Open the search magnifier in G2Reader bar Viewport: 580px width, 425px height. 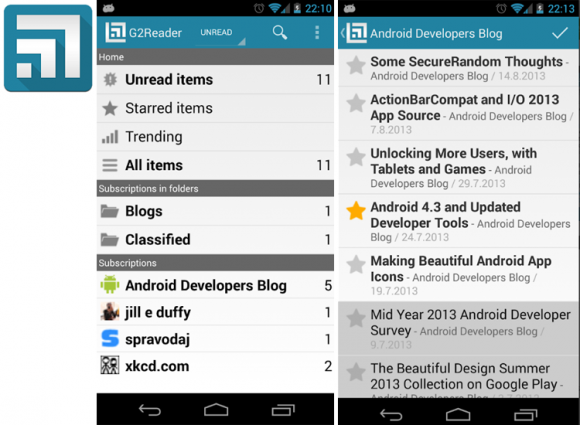click(x=280, y=33)
